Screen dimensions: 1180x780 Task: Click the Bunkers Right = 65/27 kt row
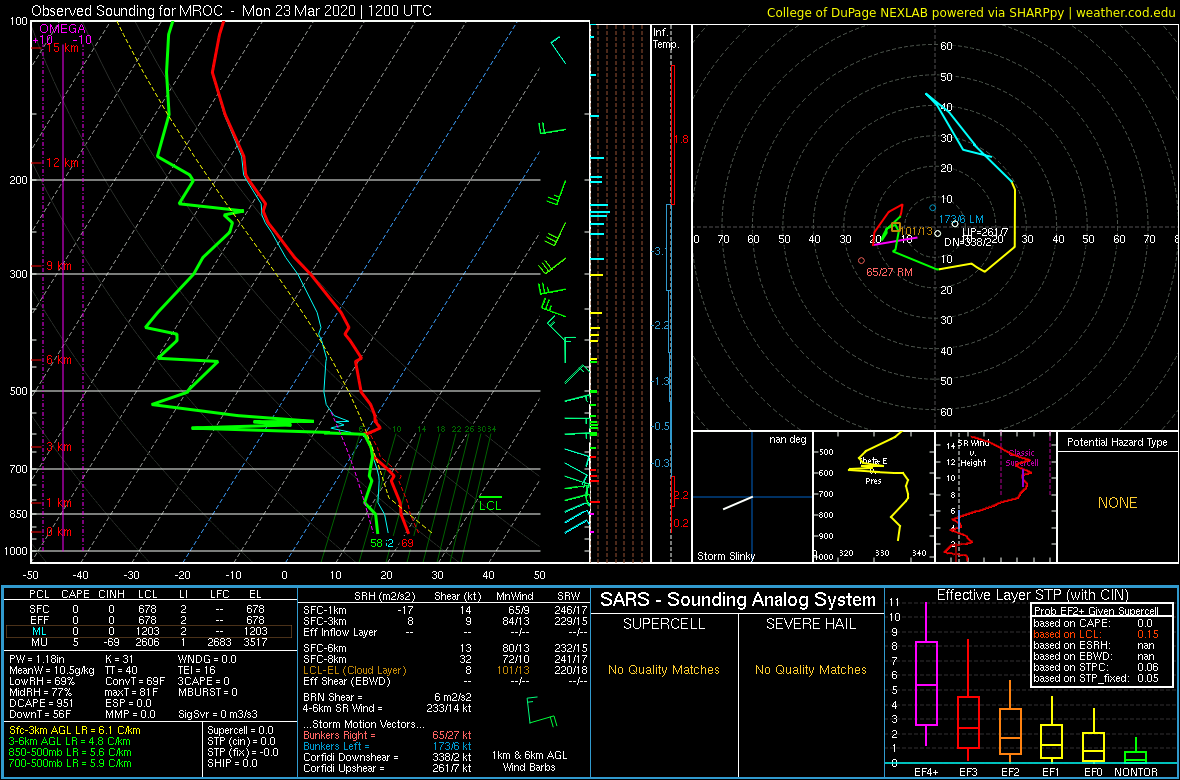click(387, 734)
